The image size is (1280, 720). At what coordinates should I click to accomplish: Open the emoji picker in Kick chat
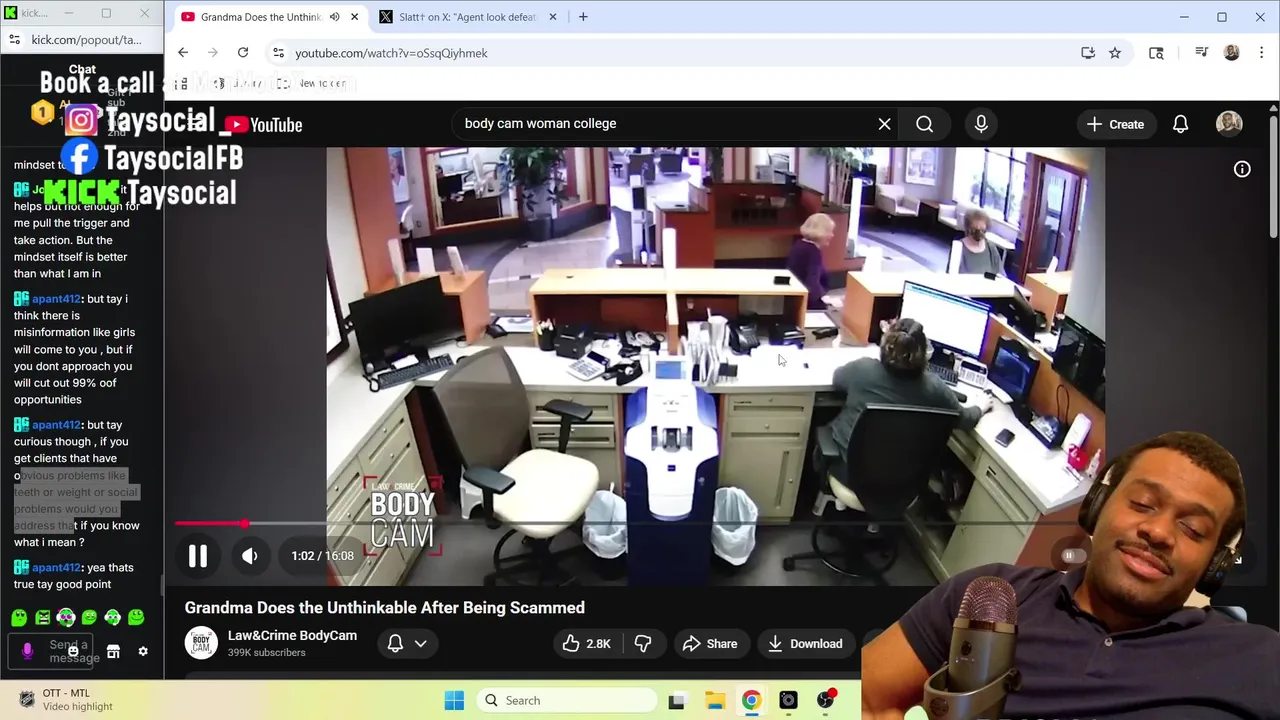pyautogui.click(x=73, y=651)
